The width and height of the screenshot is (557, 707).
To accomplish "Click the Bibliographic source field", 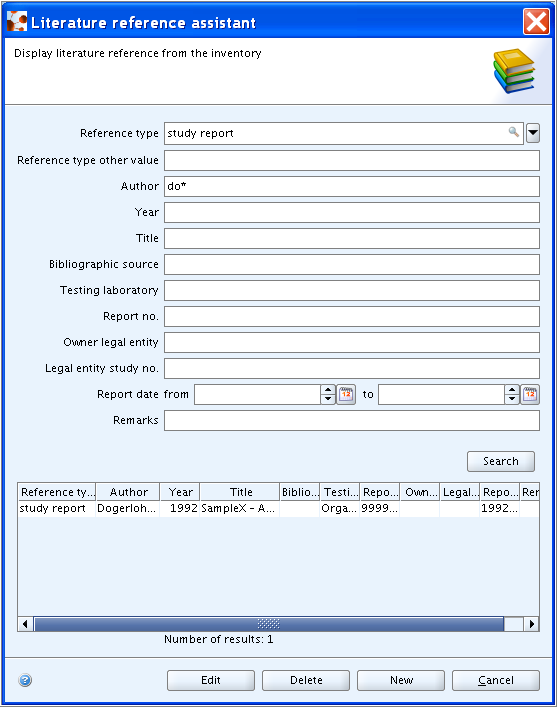I will pos(352,264).
